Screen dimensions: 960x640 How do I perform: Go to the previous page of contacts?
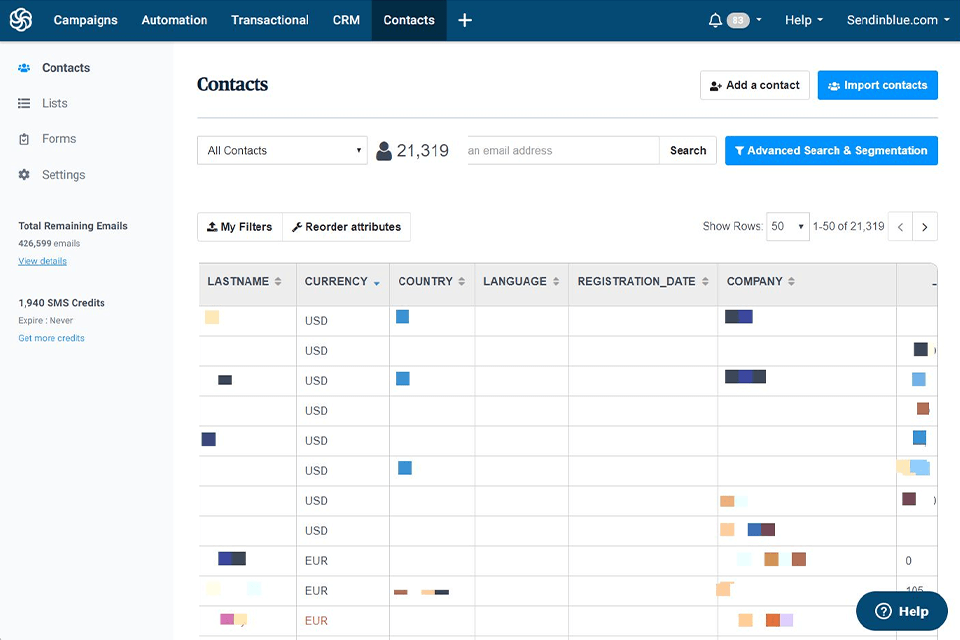point(900,227)
